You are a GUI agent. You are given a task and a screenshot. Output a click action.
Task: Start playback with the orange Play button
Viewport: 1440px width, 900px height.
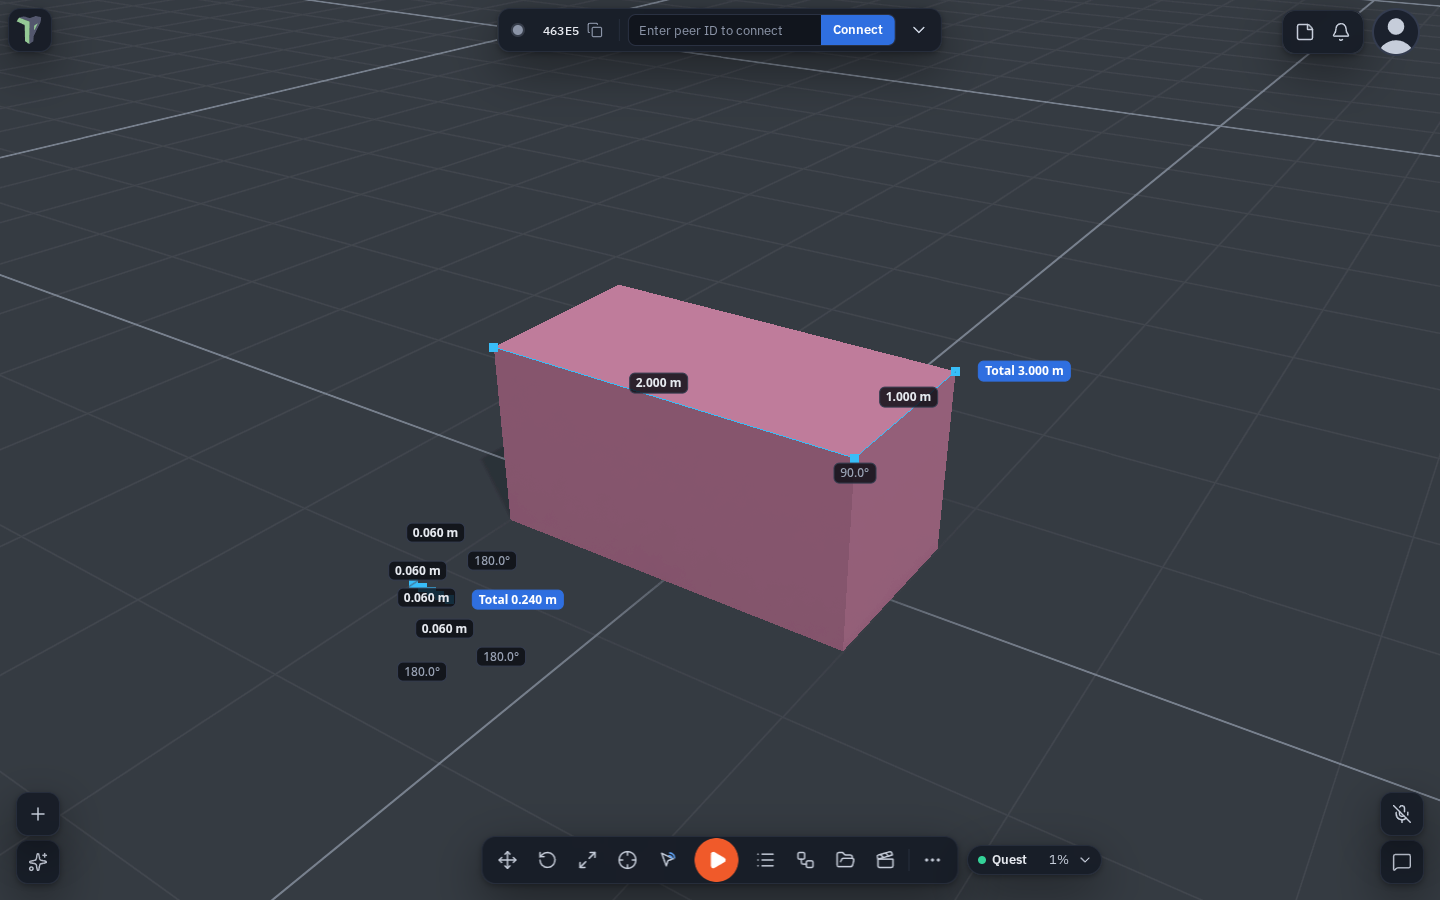[717, 860]
